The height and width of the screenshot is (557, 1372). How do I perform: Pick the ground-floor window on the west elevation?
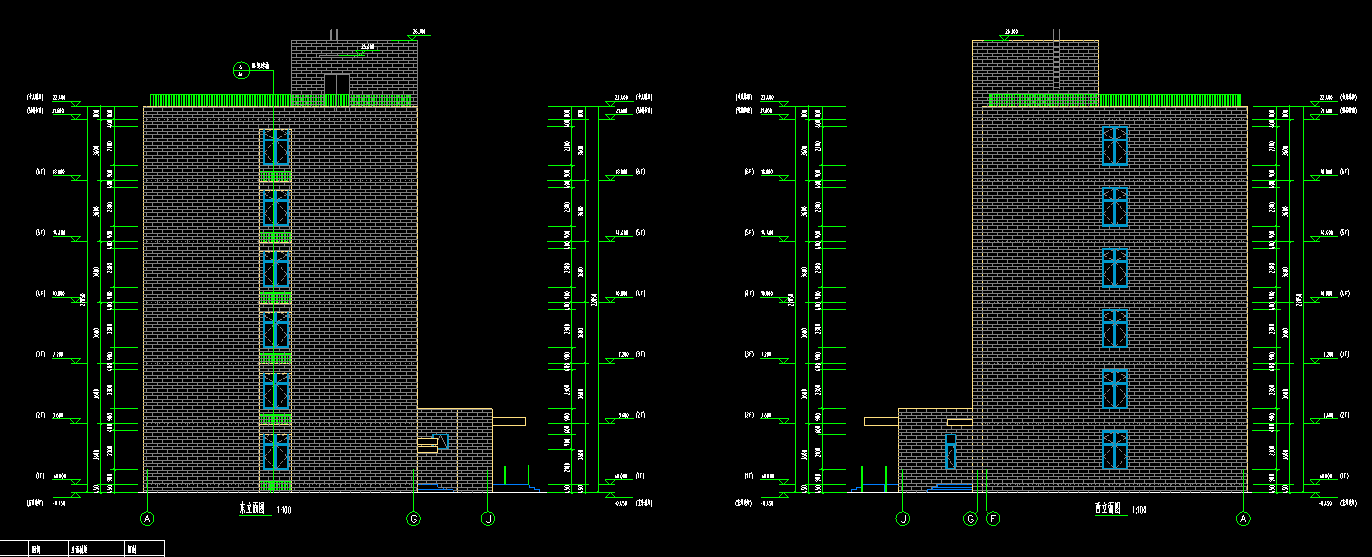pyautogui.click(x=1114, y=449)
